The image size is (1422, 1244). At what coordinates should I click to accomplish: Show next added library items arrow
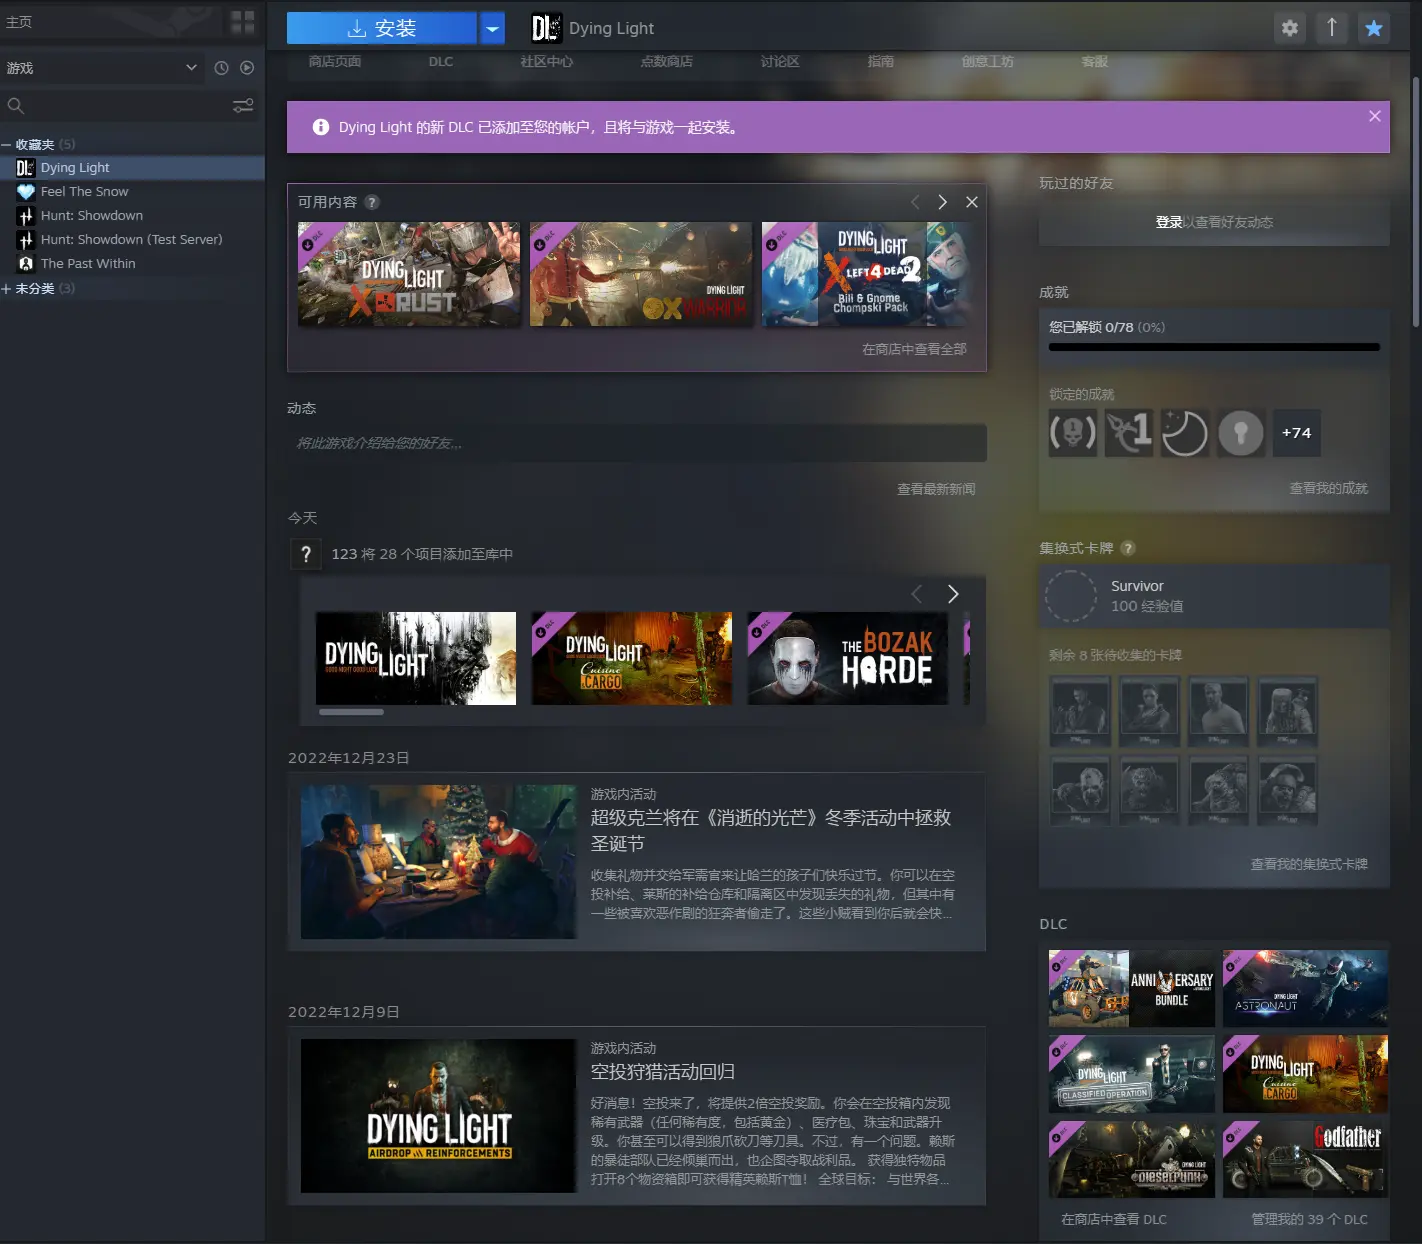pyautogui.click(x=953, y=594)
